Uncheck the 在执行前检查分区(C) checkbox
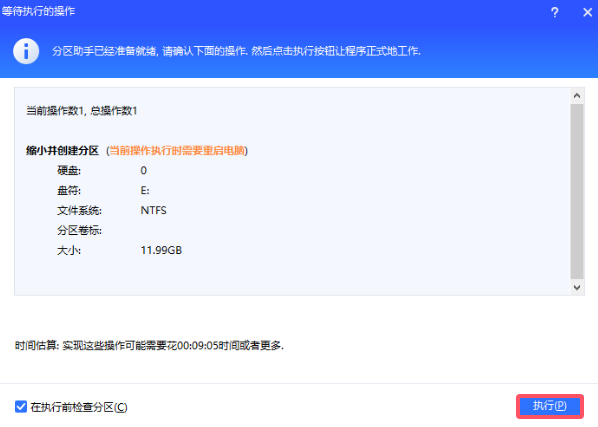This screenshot has height=427, width=598. click(21, 407)
